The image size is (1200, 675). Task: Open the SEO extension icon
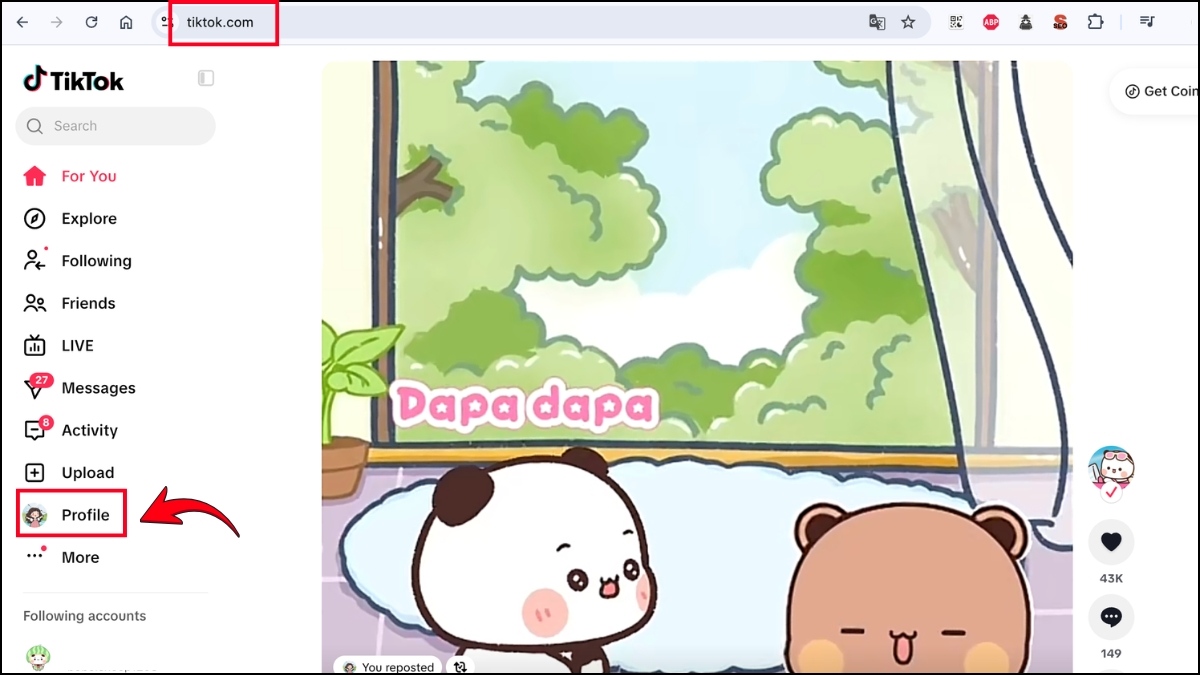pyautogui.click(x=1060, y=22)
